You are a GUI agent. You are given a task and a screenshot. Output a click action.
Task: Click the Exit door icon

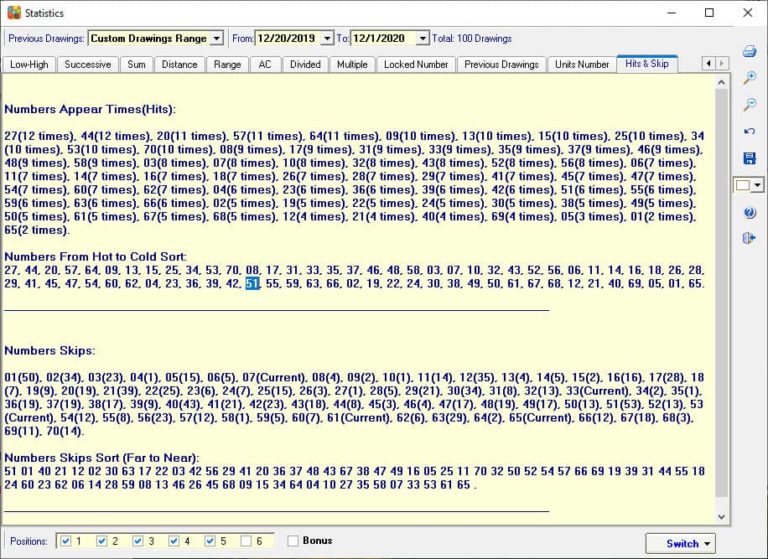click(x=749, y=238)
